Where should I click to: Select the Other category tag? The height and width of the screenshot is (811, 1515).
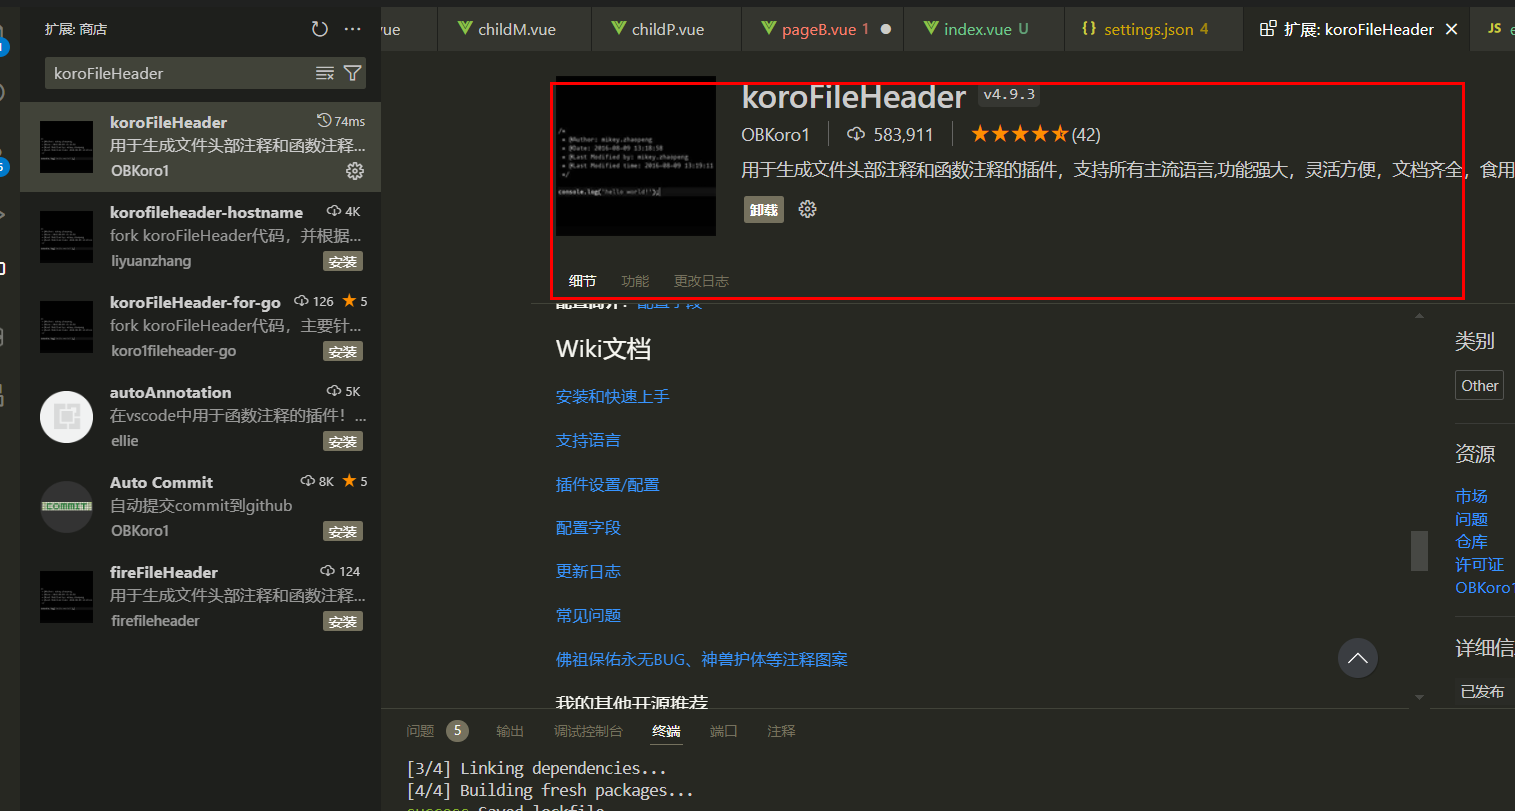[x=1479, y=385]
